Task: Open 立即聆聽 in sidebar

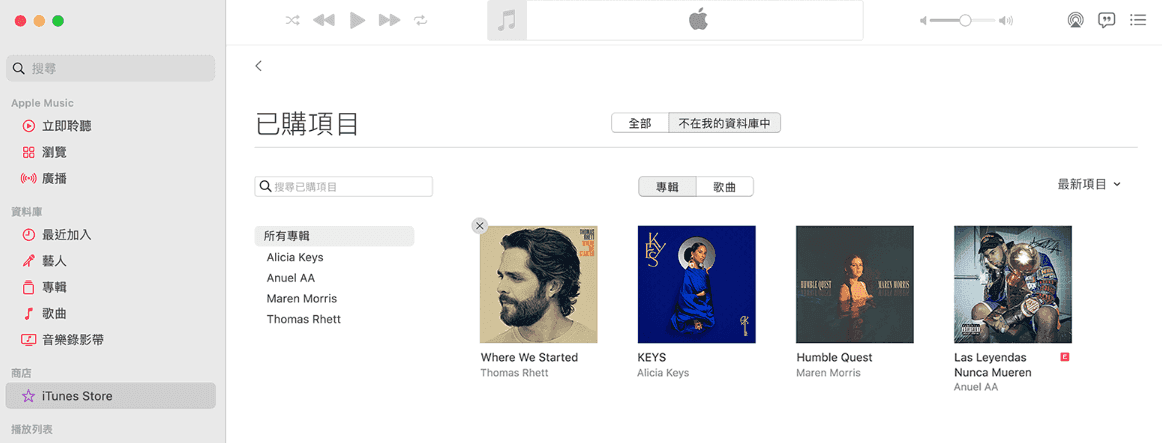Action: point(57,126)
